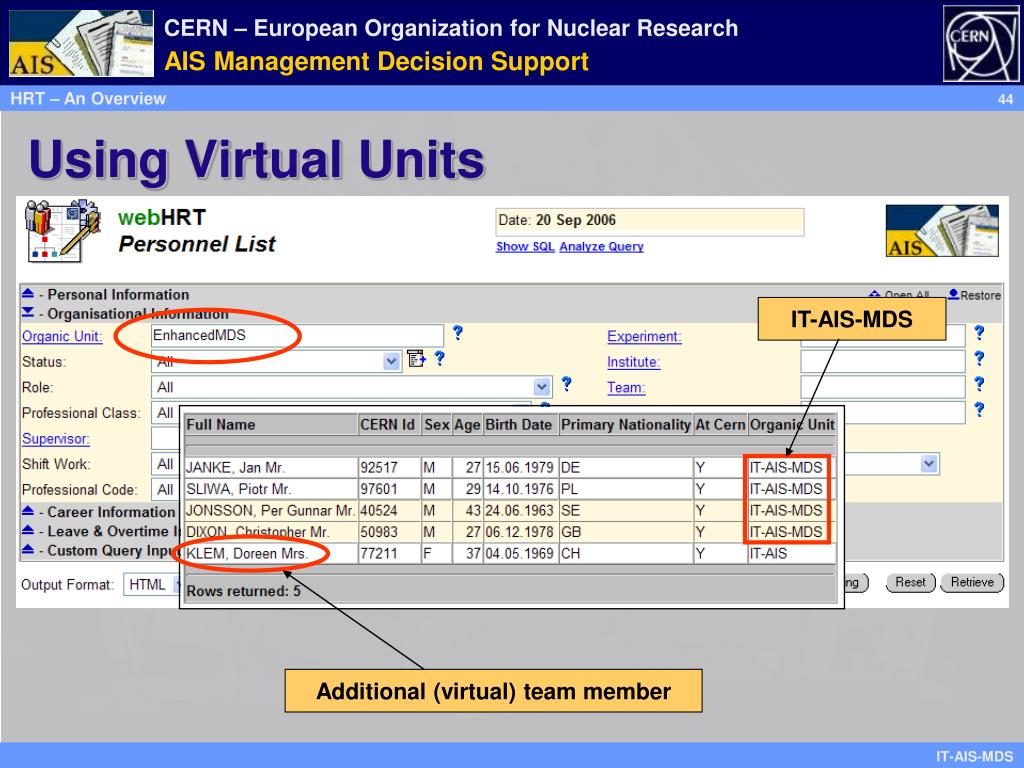Click the Date 20 Sep 2006 field
The image size is (1024, 768).
650,221
